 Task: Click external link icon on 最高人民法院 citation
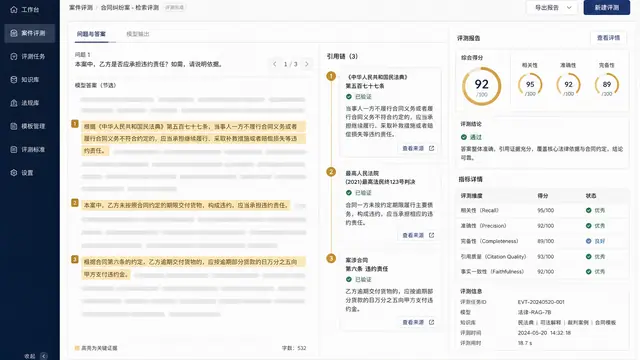[431, 235]
